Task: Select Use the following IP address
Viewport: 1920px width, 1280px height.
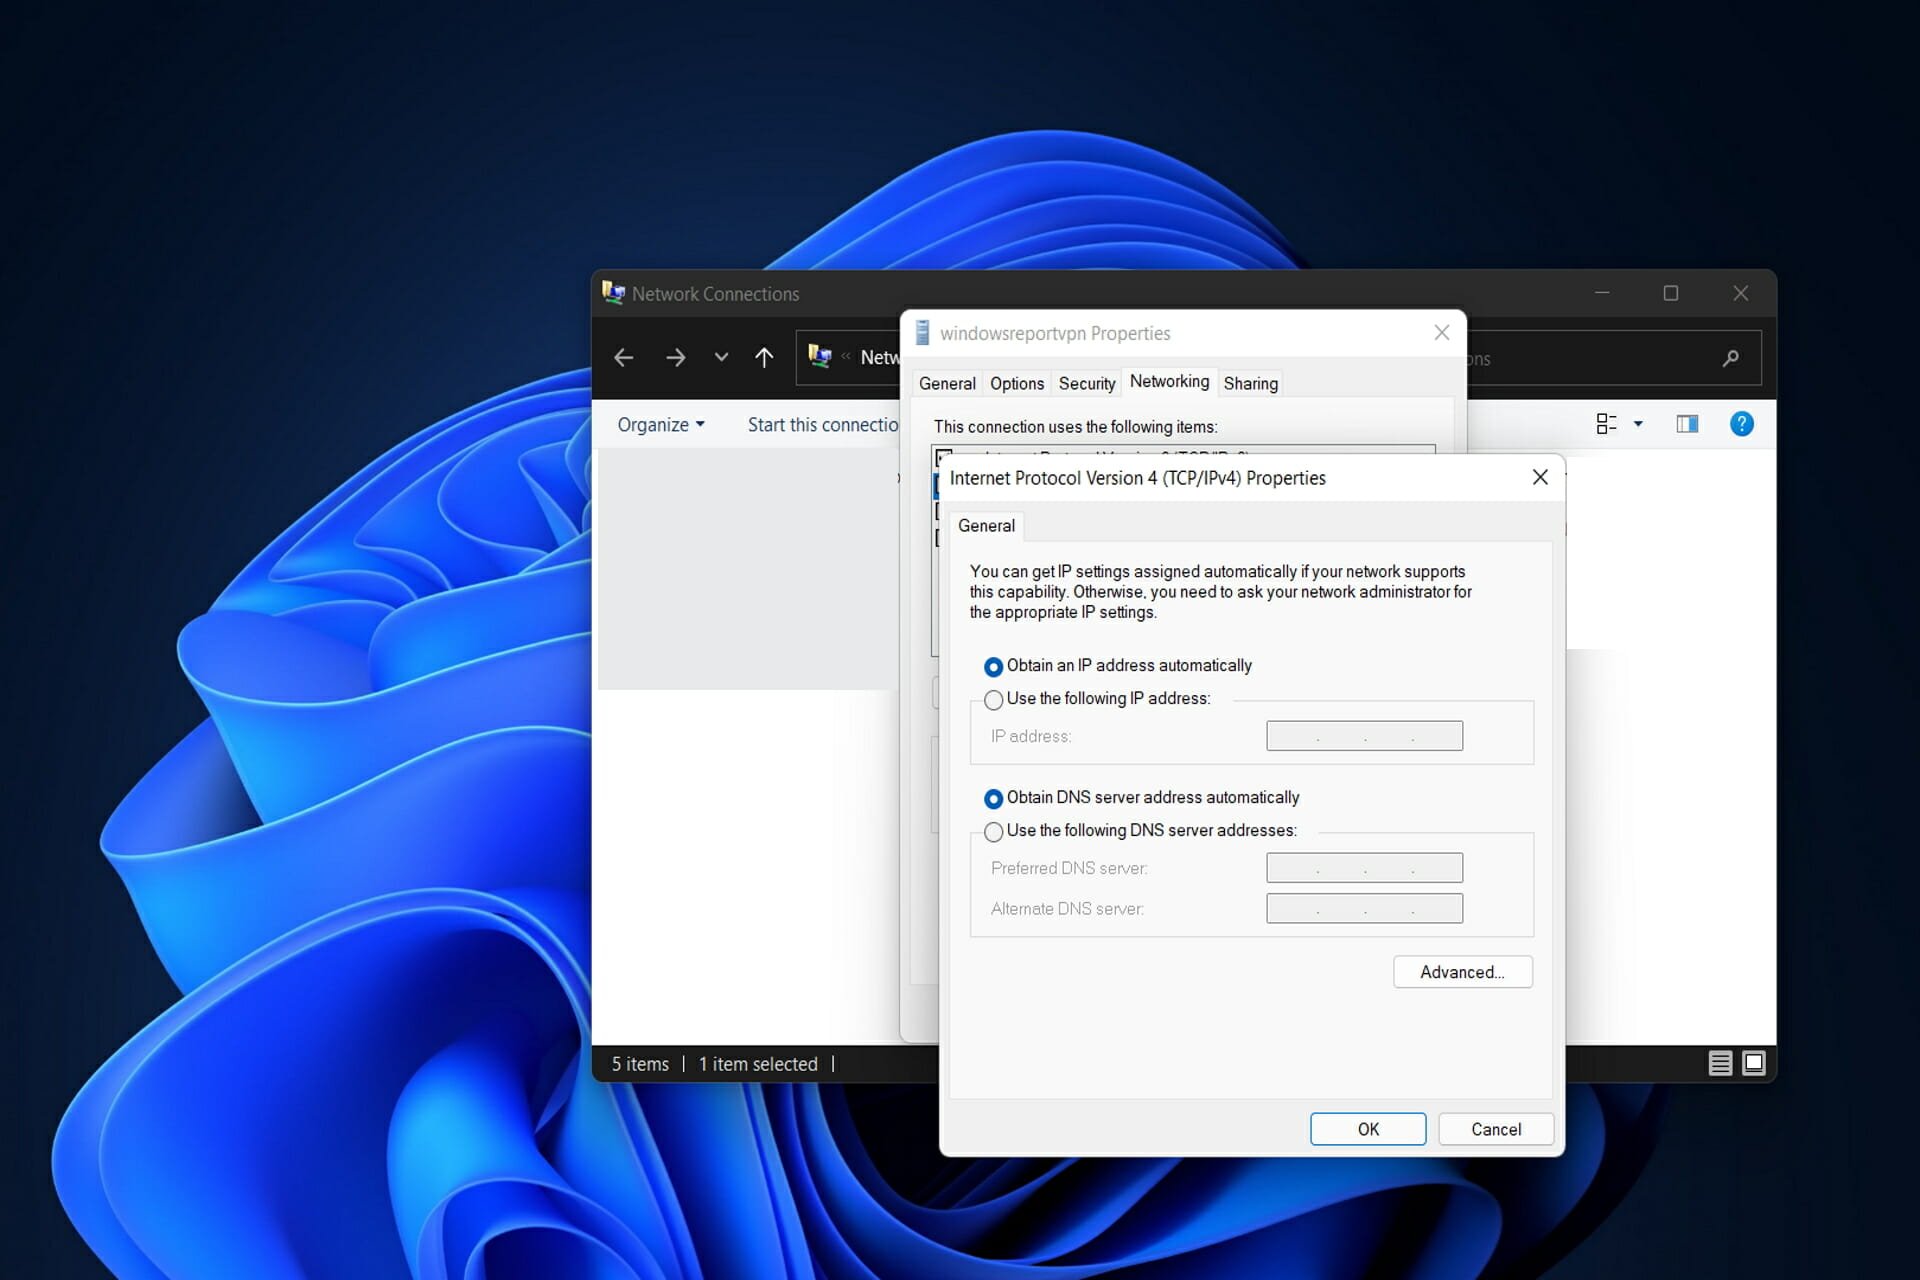Action: click(x=1097, y=699)
